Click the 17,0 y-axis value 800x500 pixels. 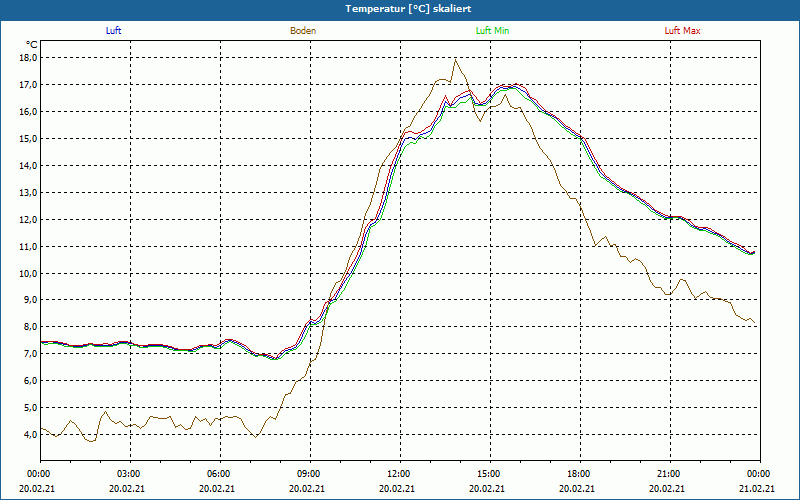click(x=30, y=85)
